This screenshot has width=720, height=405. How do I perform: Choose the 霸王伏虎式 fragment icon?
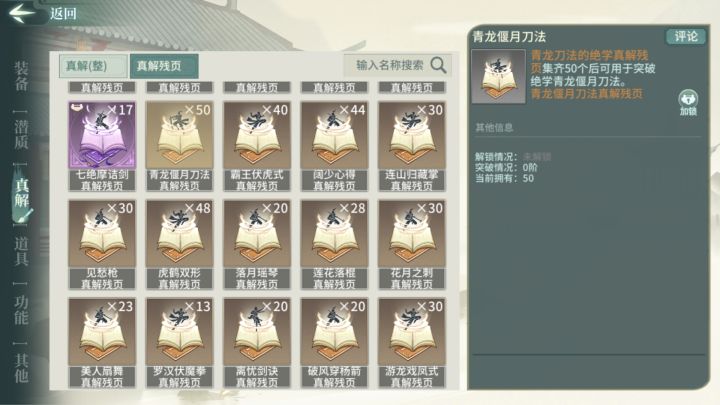tap(257, 135)
